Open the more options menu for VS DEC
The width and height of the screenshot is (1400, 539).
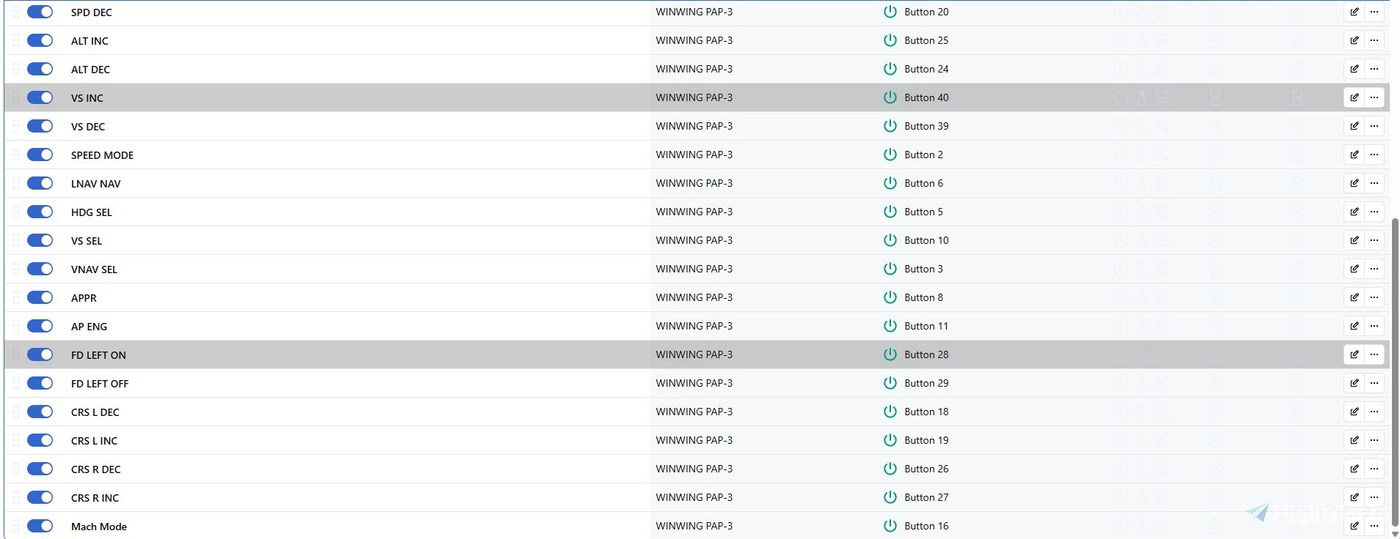[x=1374, y=127]
